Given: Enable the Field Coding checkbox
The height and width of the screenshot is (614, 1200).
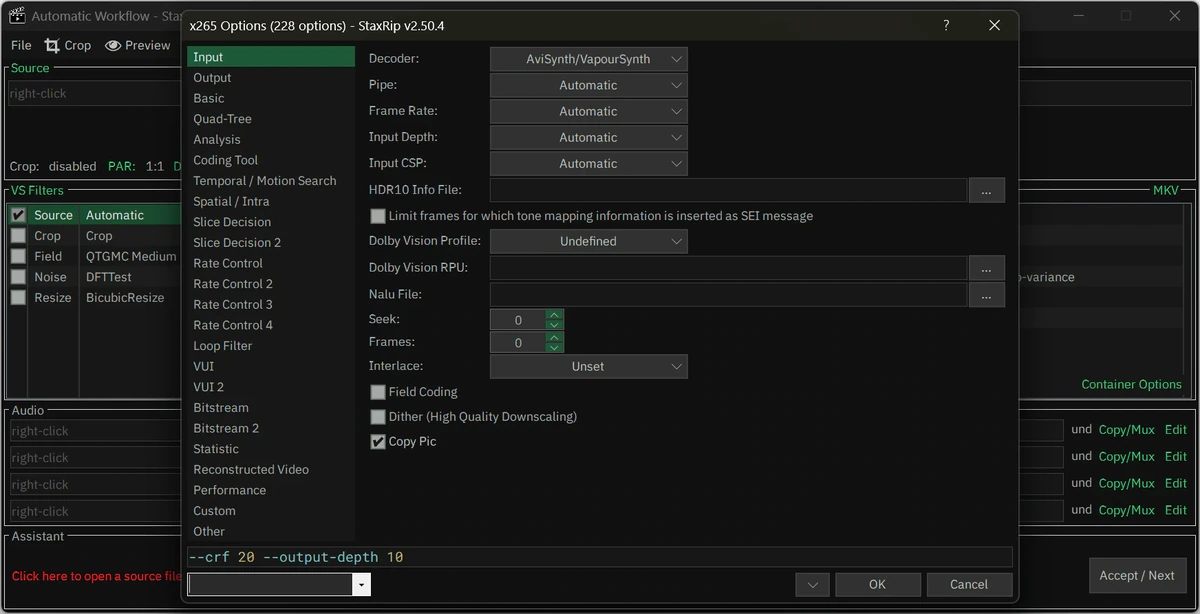Looking at the screenshot, I should [x=378, y=392].
